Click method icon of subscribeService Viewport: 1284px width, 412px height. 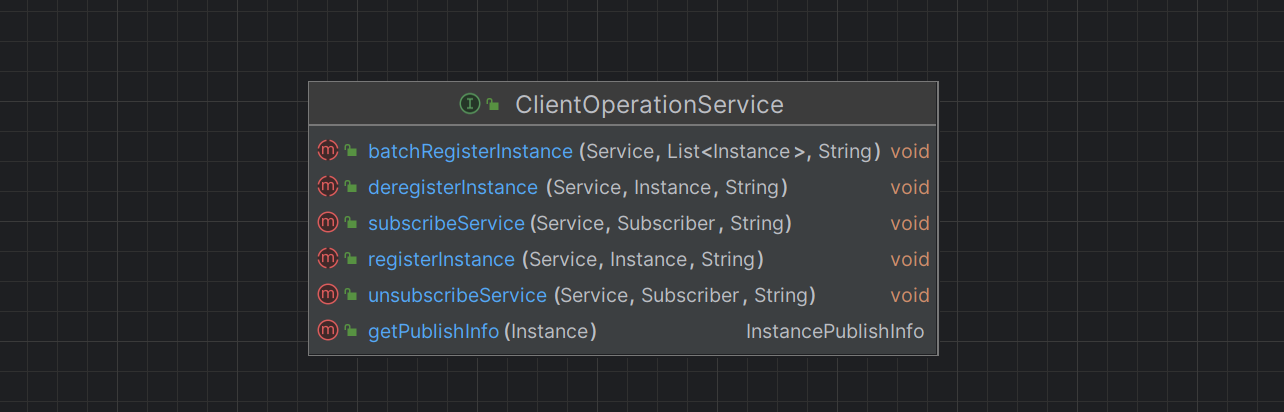[327, 223]
